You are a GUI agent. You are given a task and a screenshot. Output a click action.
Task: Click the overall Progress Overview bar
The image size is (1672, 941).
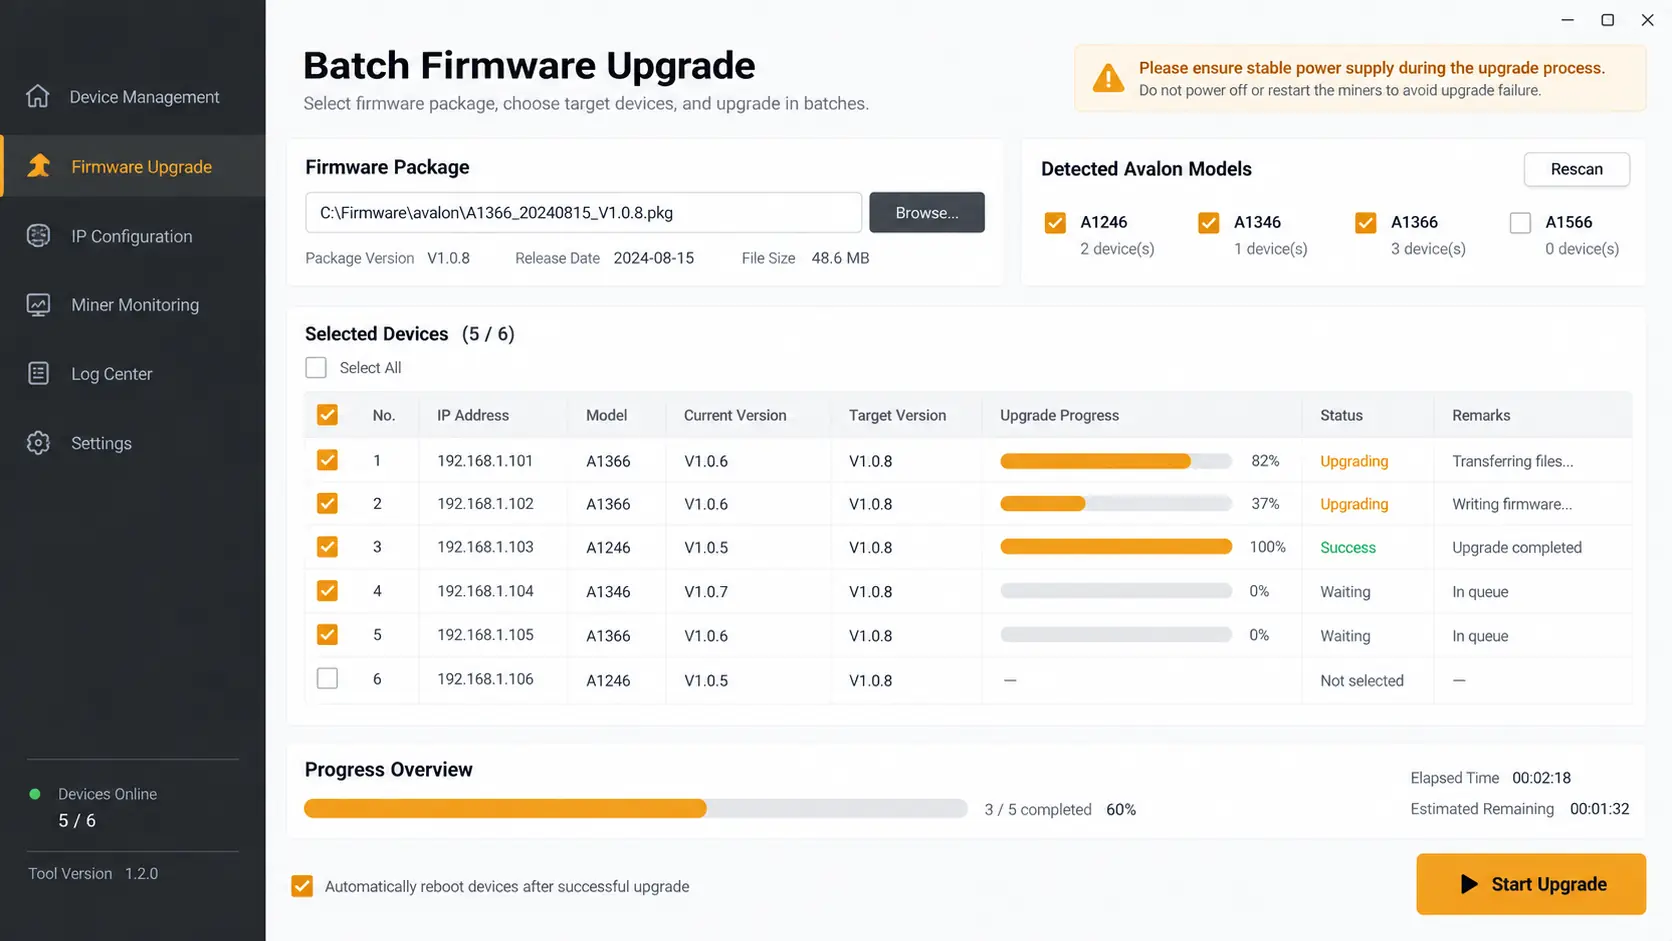tap(636, 809)
